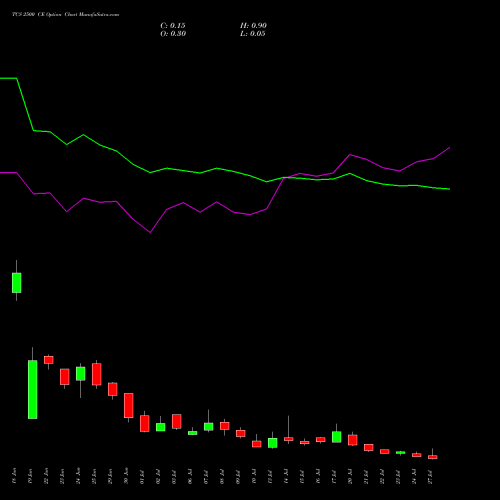The height and width of the screenshot is (500, 500).
Task: Select the tall green candle for 19 Jun
Action: pyautogui.click(x=33, y=389)
